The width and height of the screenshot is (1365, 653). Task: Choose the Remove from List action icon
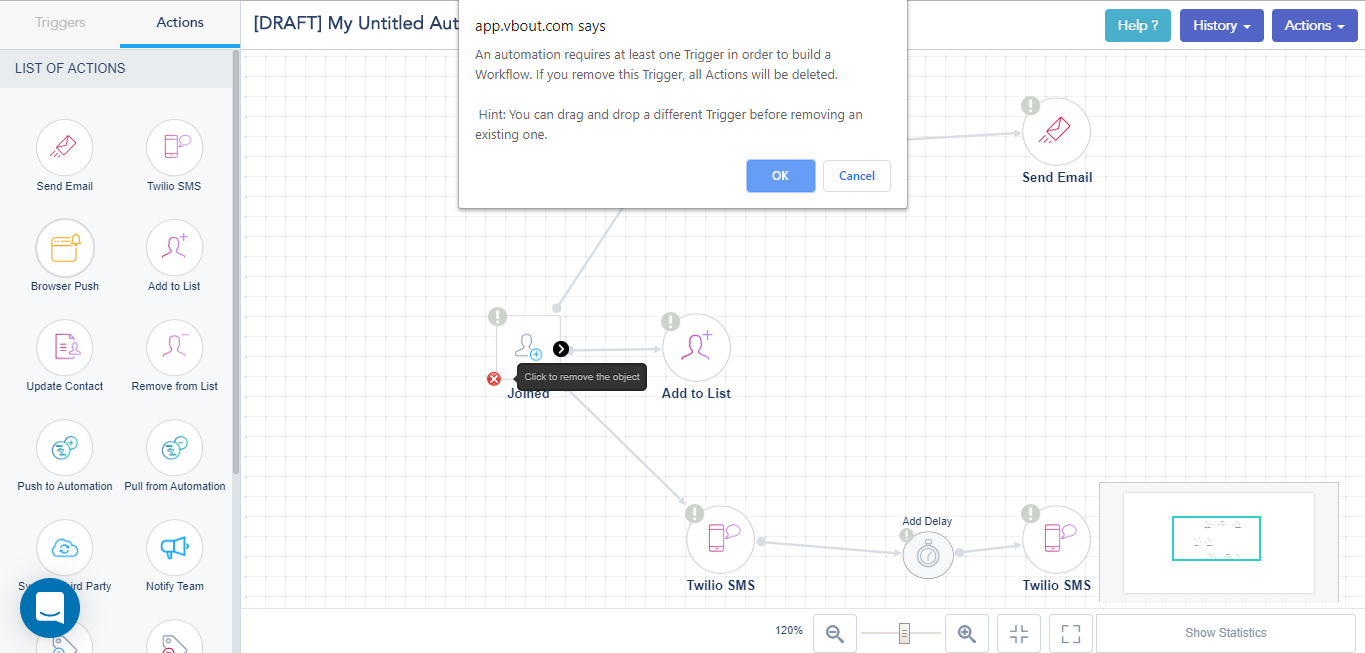(175, 348)
